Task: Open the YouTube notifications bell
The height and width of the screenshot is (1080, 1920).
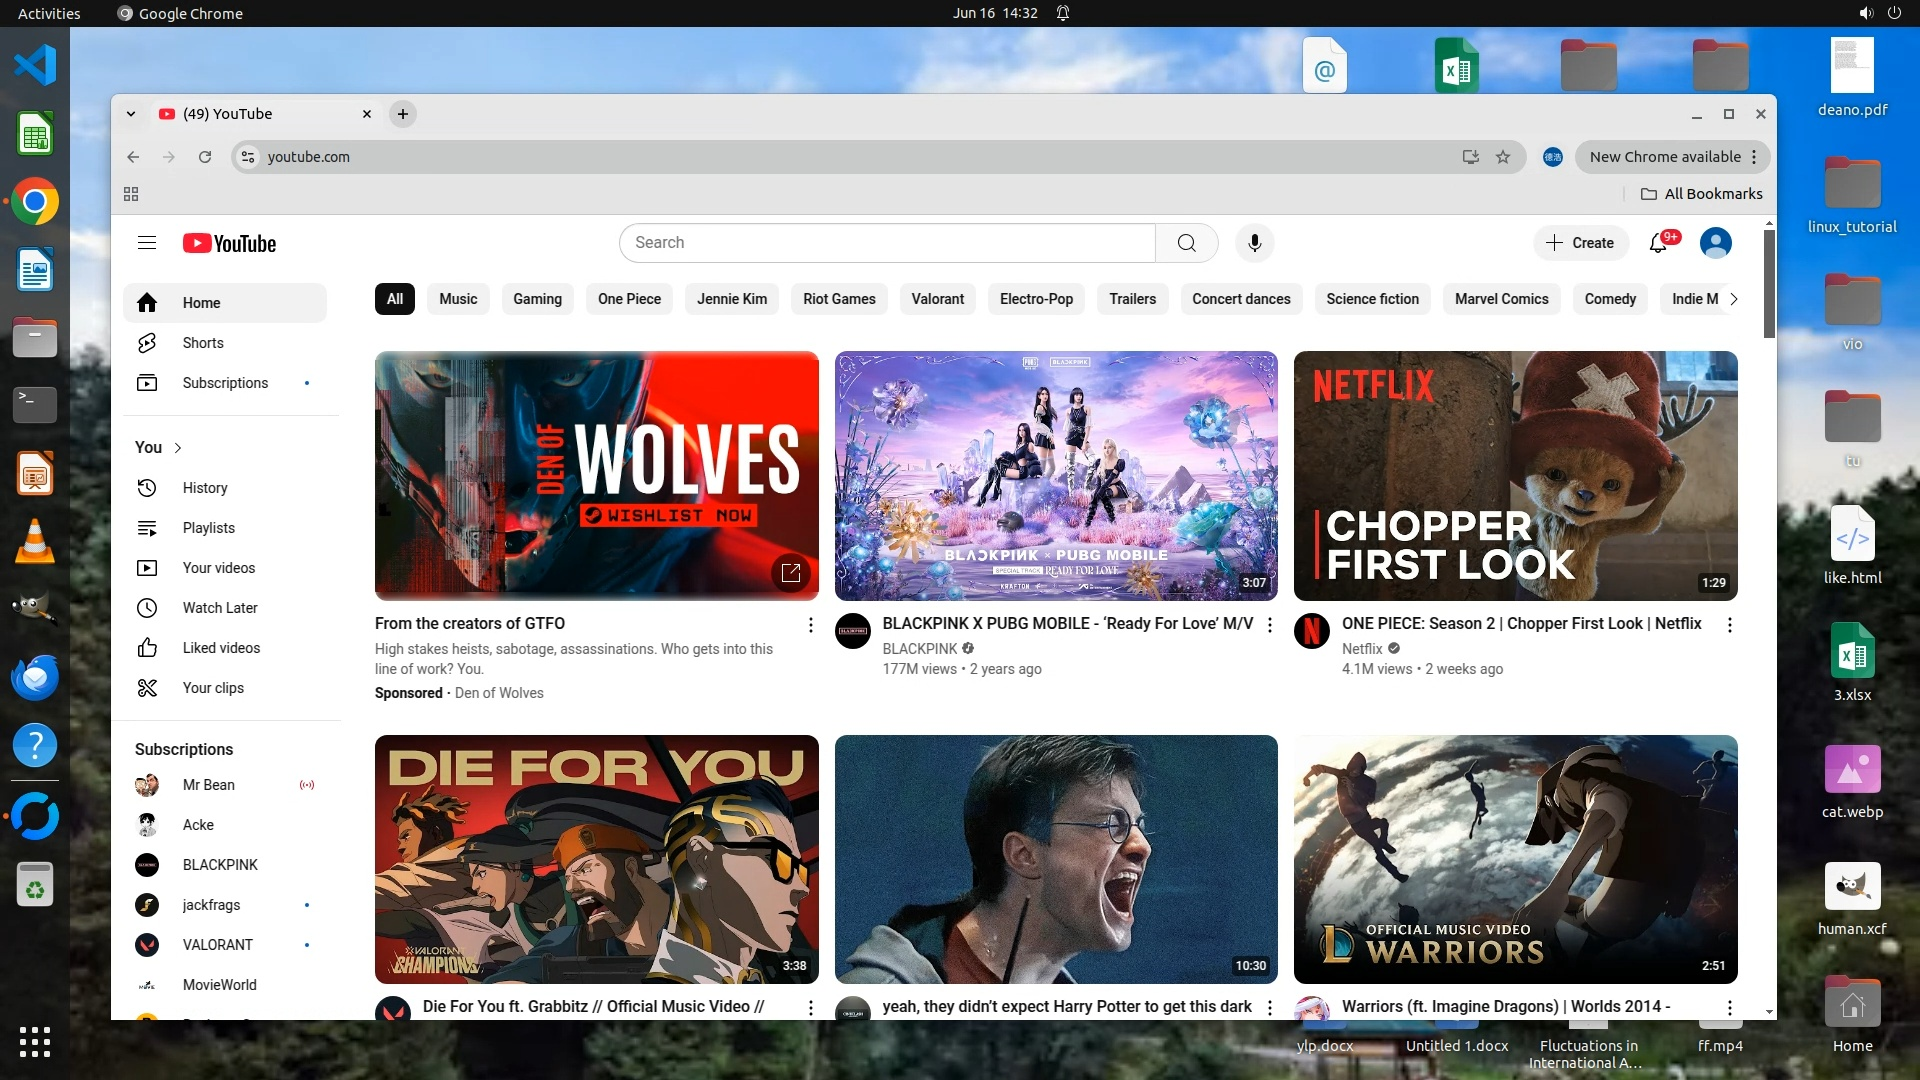Action: pyautogui.click(x=1659, y=243)
